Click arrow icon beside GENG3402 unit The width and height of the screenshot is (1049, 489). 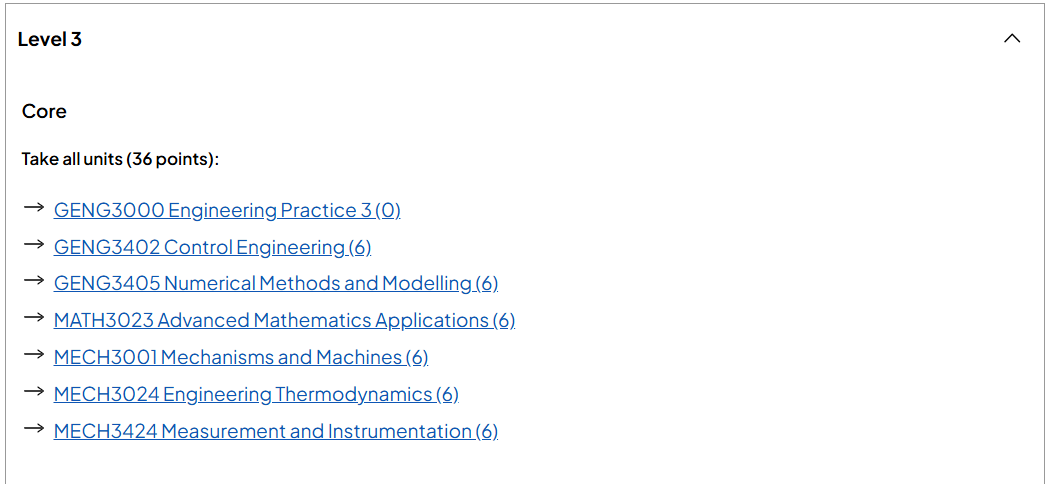coord(33,245)
